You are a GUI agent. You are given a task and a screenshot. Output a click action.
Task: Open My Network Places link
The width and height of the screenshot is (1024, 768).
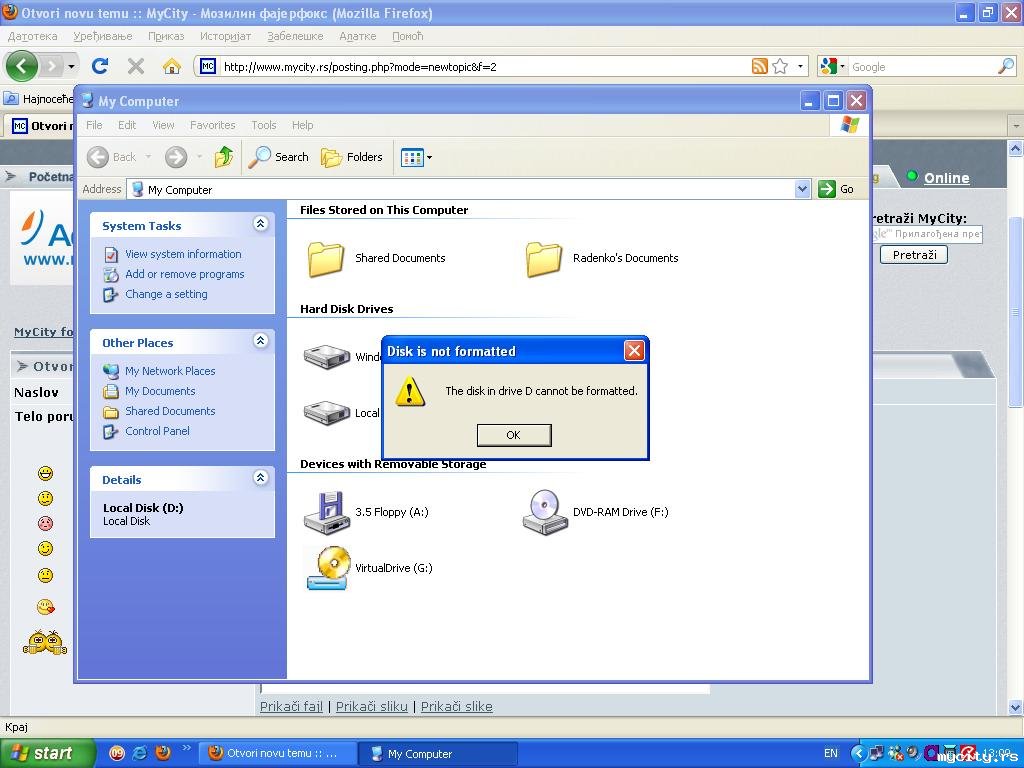click(x=170, y=371)
